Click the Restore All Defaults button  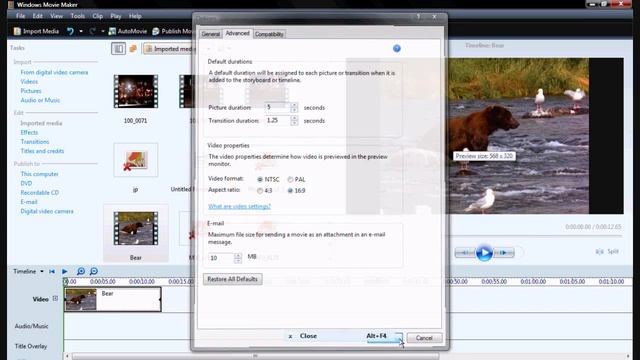click(233, 279)
